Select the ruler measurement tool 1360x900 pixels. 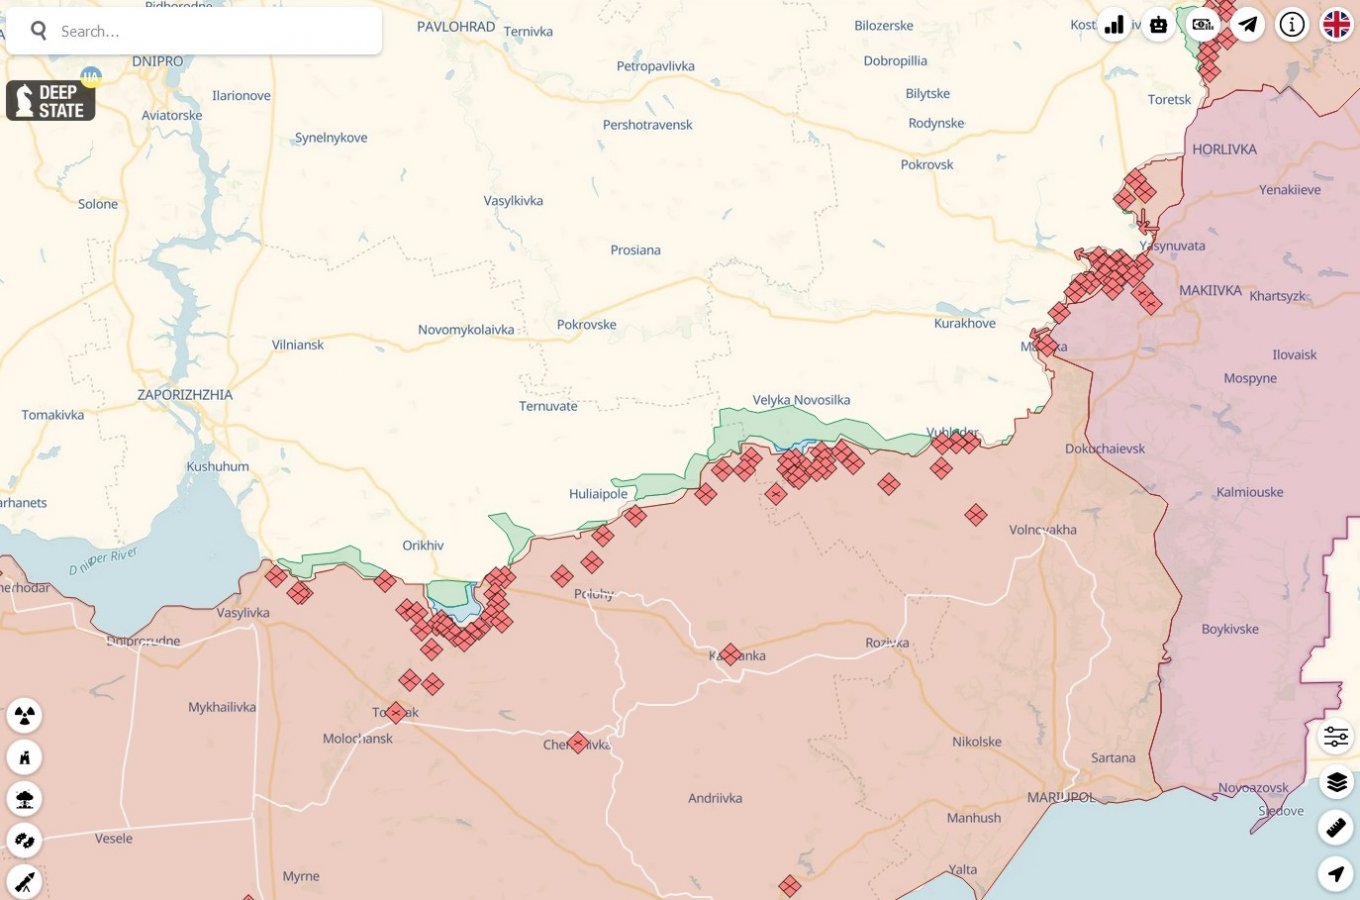click(x=1336, y=827)
